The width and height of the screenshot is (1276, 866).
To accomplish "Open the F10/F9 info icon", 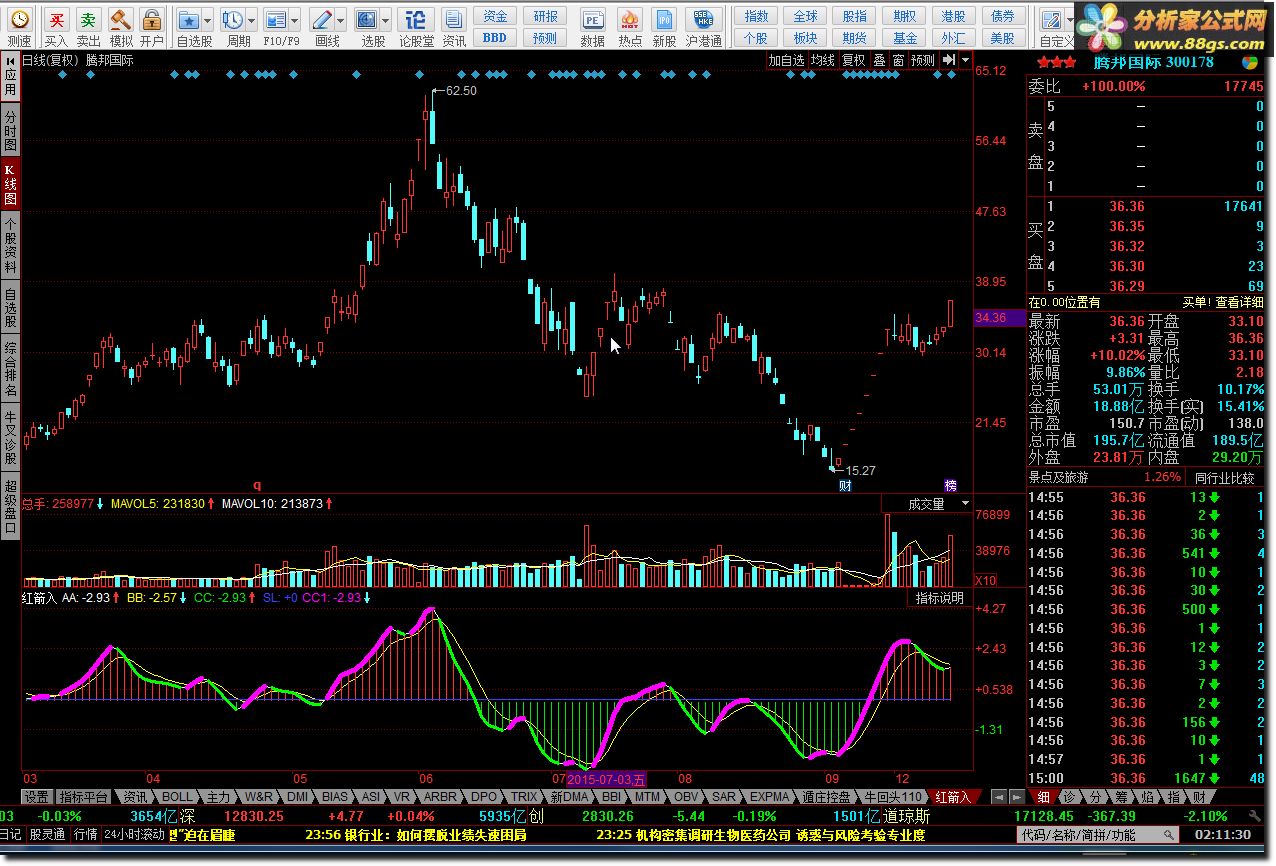I will [275, 19].
